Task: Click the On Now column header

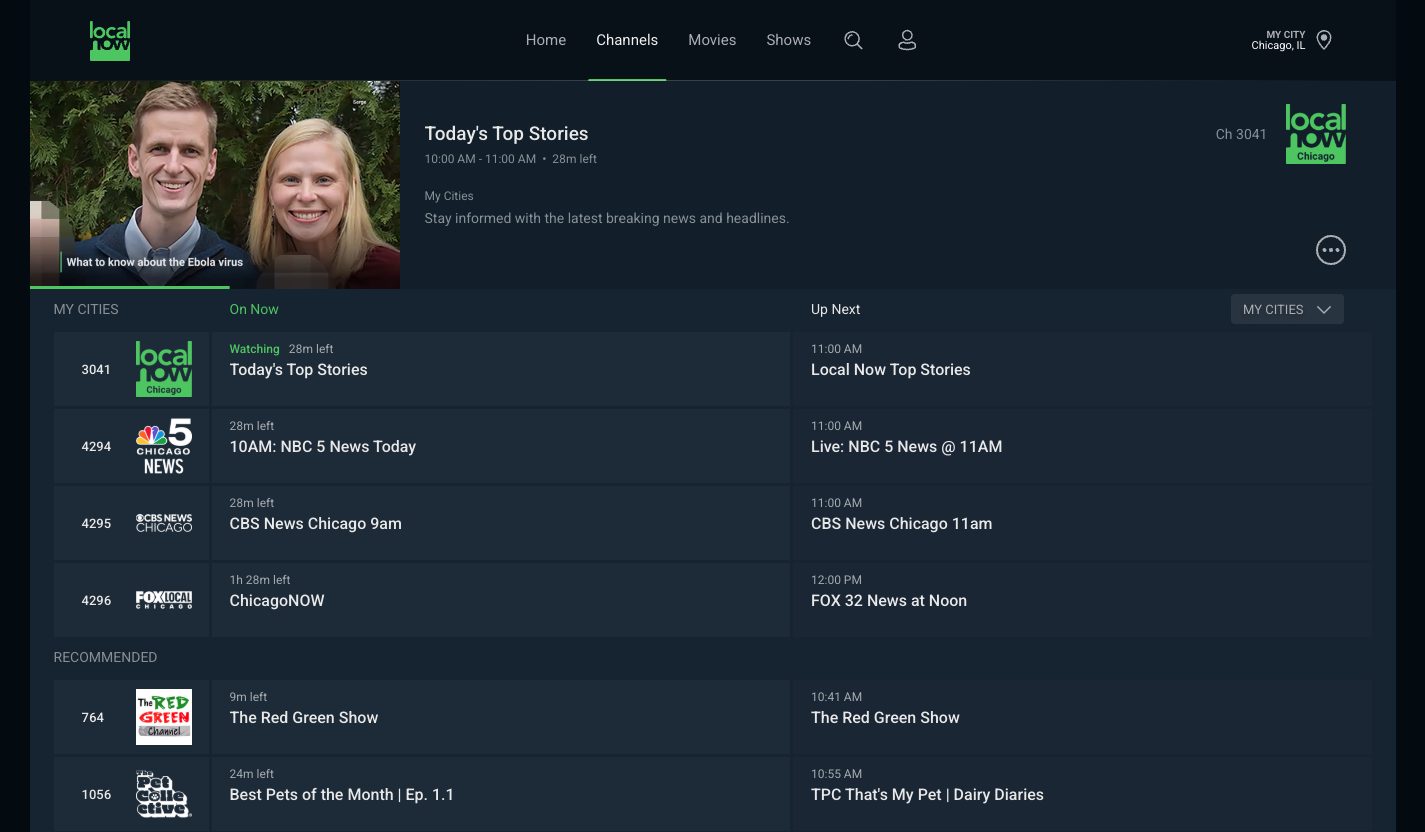Action: [x=254, y=309]
